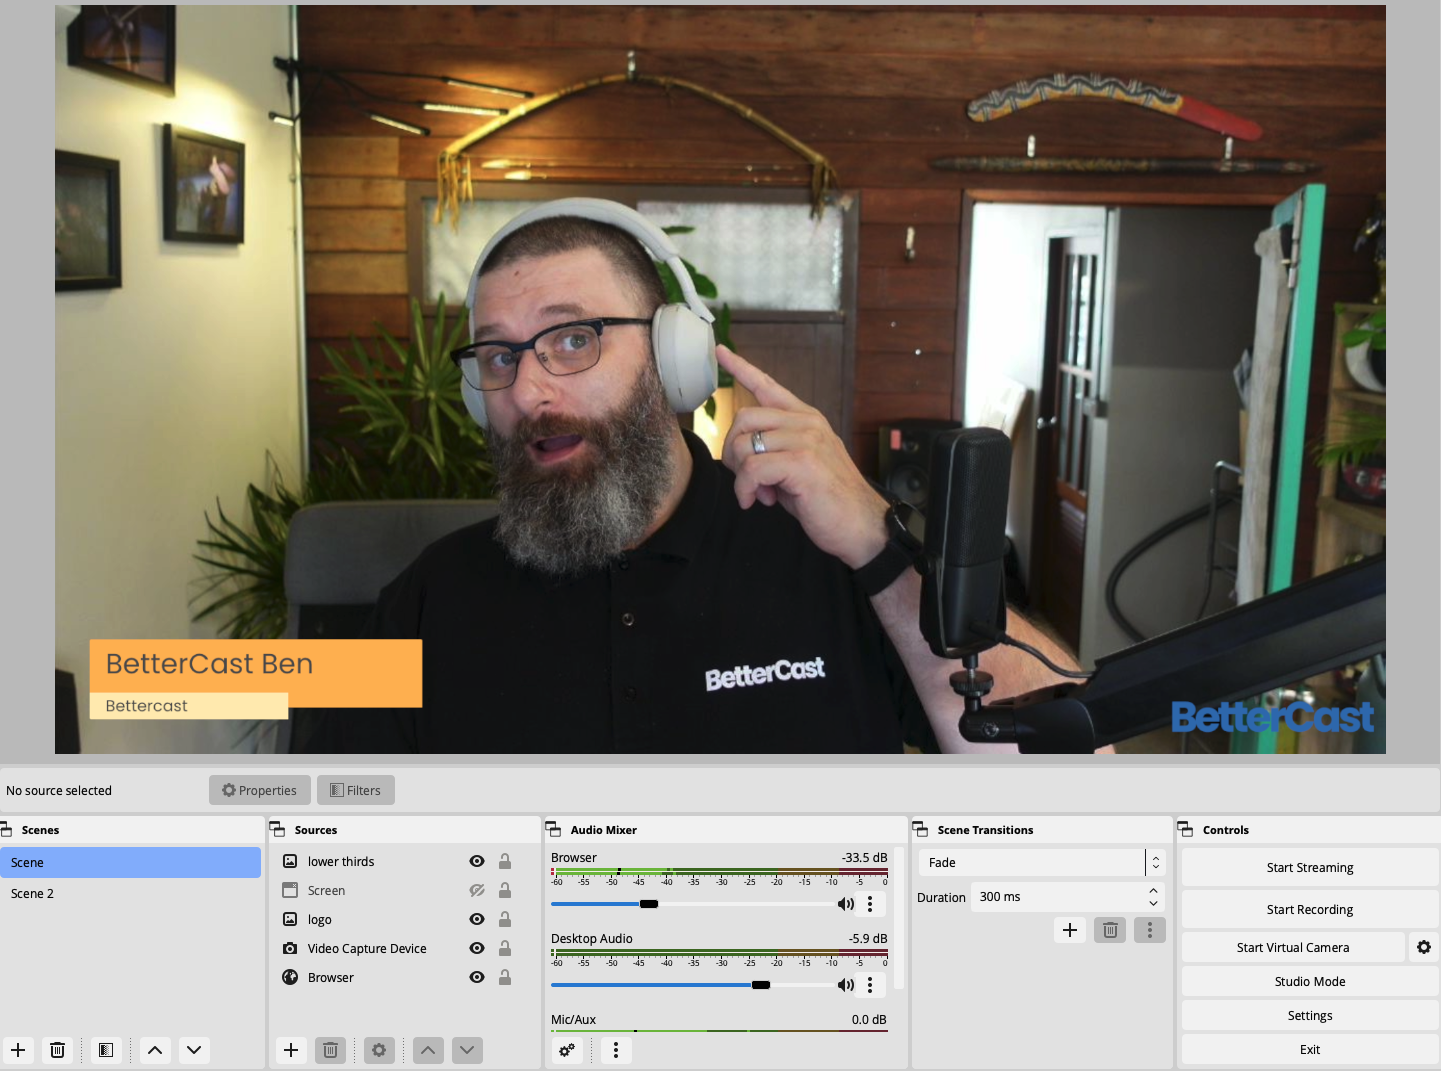The image size is (1441, 1071).
Task: Remove selected source trash icon
Action: click(330, 1050)
